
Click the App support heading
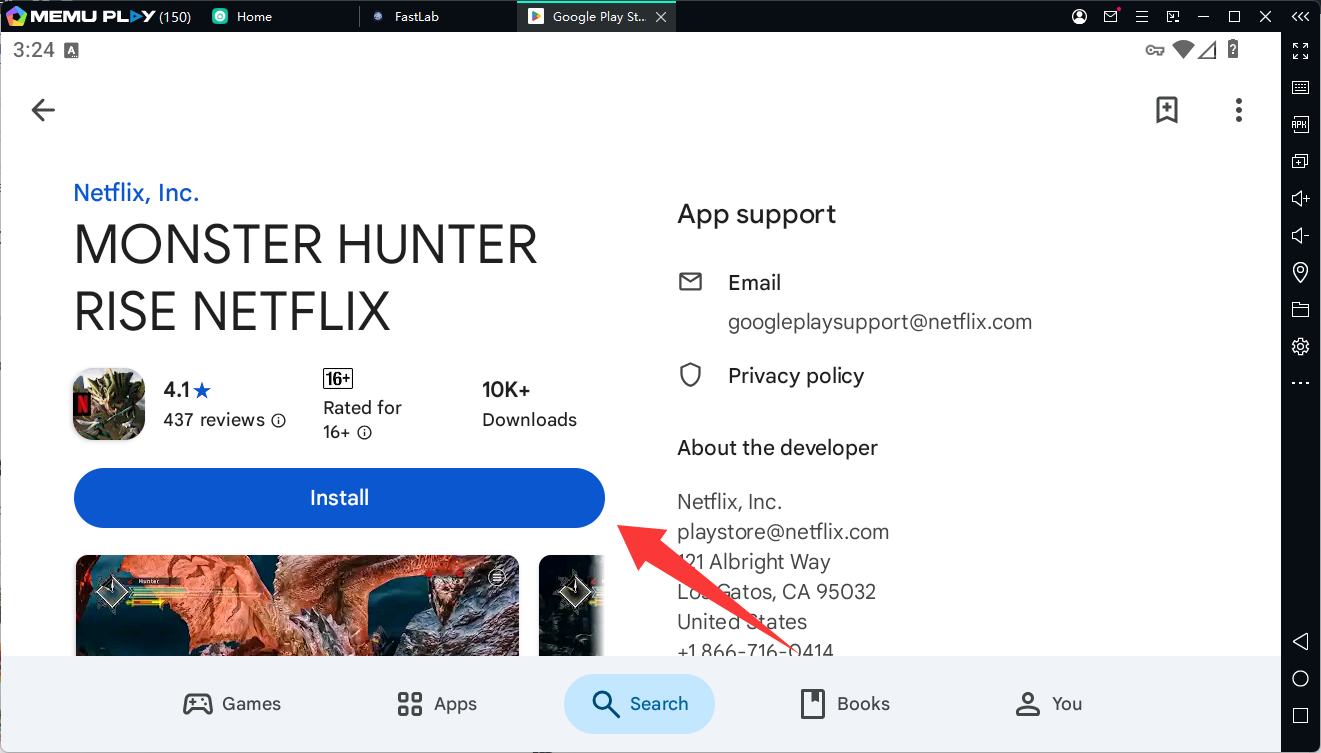coord(756,214)
